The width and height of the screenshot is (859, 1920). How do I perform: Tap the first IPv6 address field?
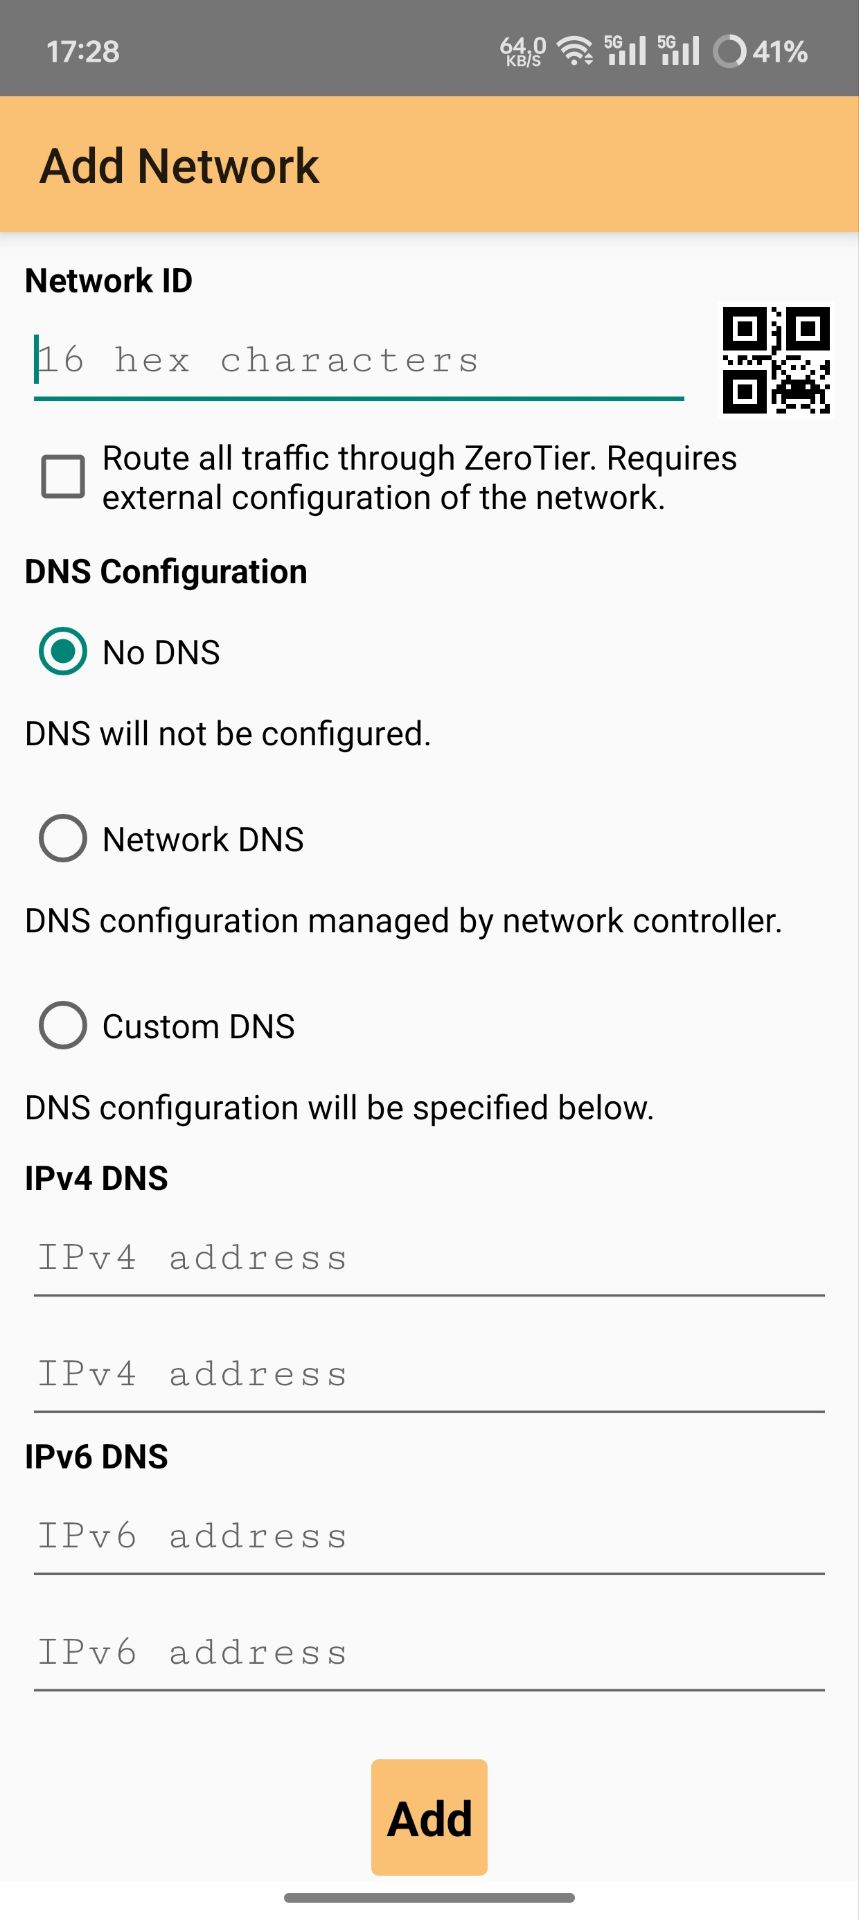[x=429, y=1537]
